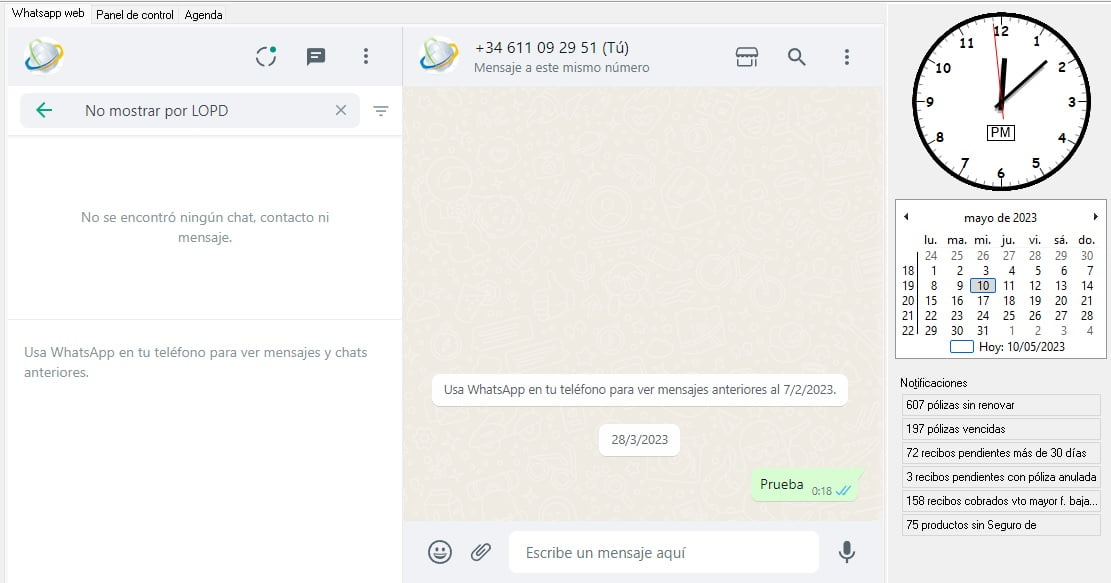Open '607 pólizas sin renovar' notification
Viewport: 1111px width, 583px height.
tap(1000, 405)
